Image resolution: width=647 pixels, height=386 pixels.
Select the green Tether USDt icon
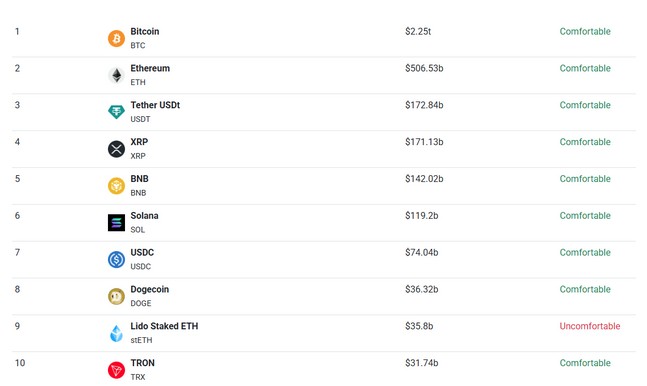(116, 112)
